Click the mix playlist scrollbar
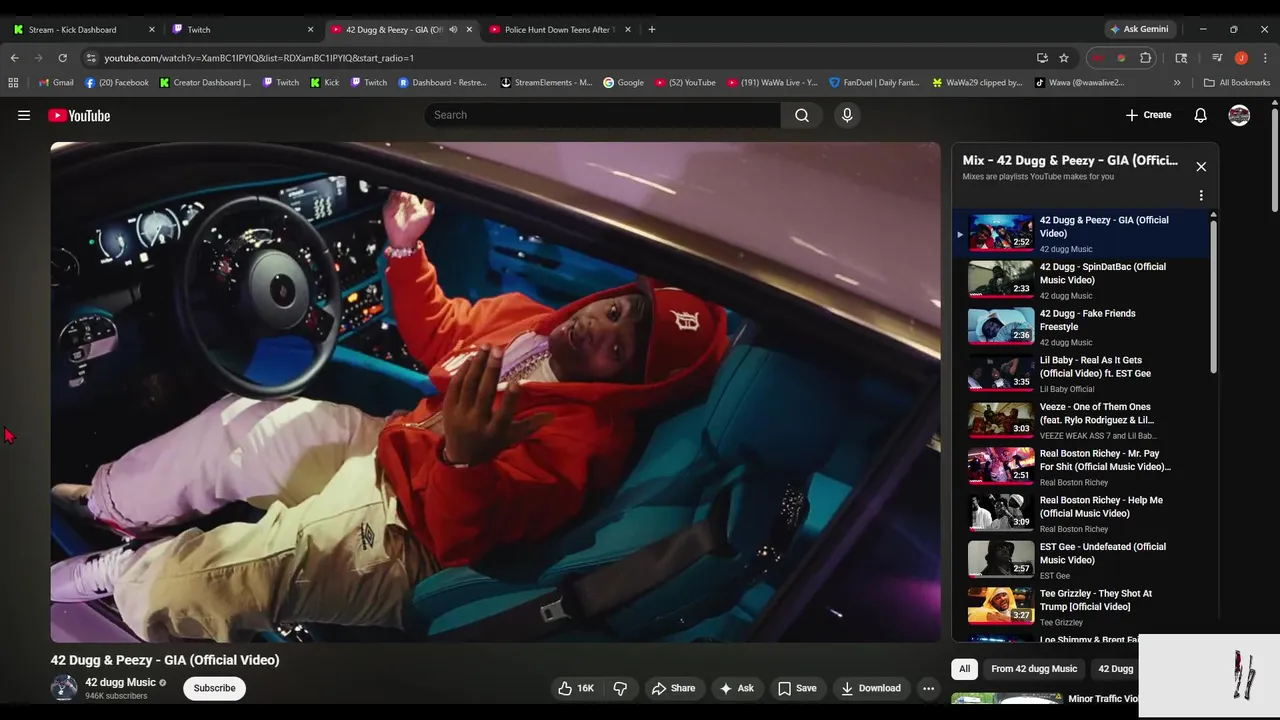Image resolution: width=1280 pixels, height=720 pixels. (x=1214, y=295)
